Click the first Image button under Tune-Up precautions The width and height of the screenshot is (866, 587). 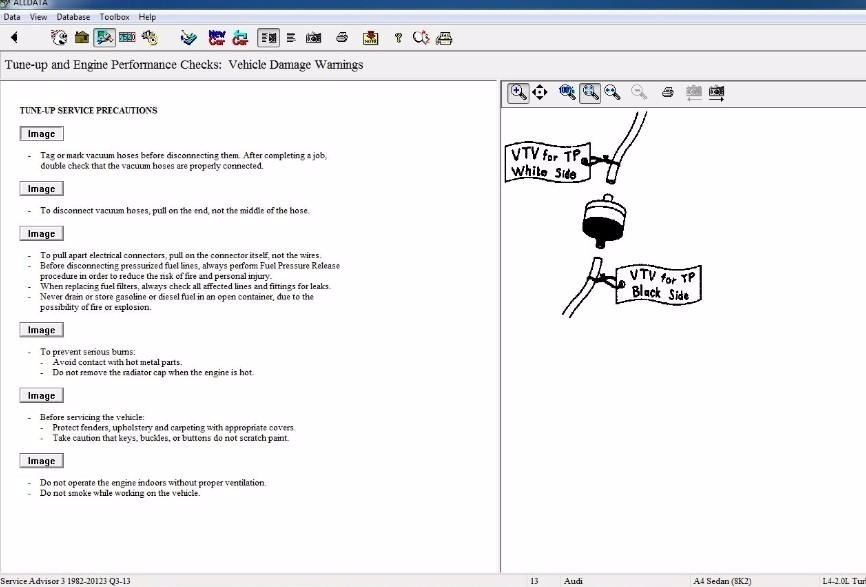pos(41,134)
